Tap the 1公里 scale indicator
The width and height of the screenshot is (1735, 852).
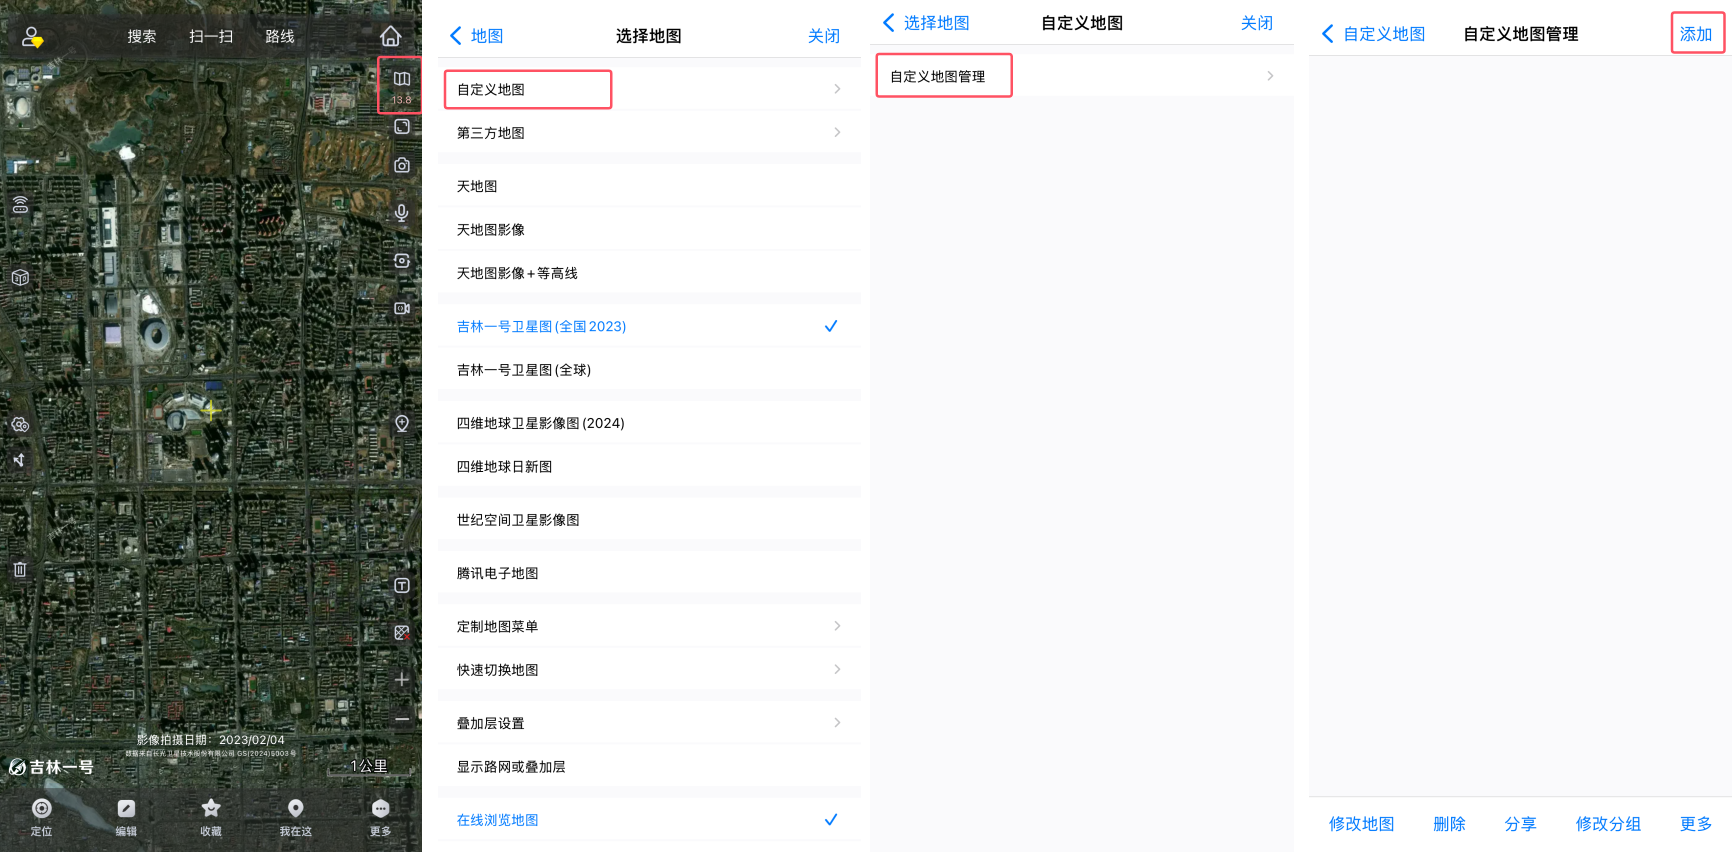point(369,766)
